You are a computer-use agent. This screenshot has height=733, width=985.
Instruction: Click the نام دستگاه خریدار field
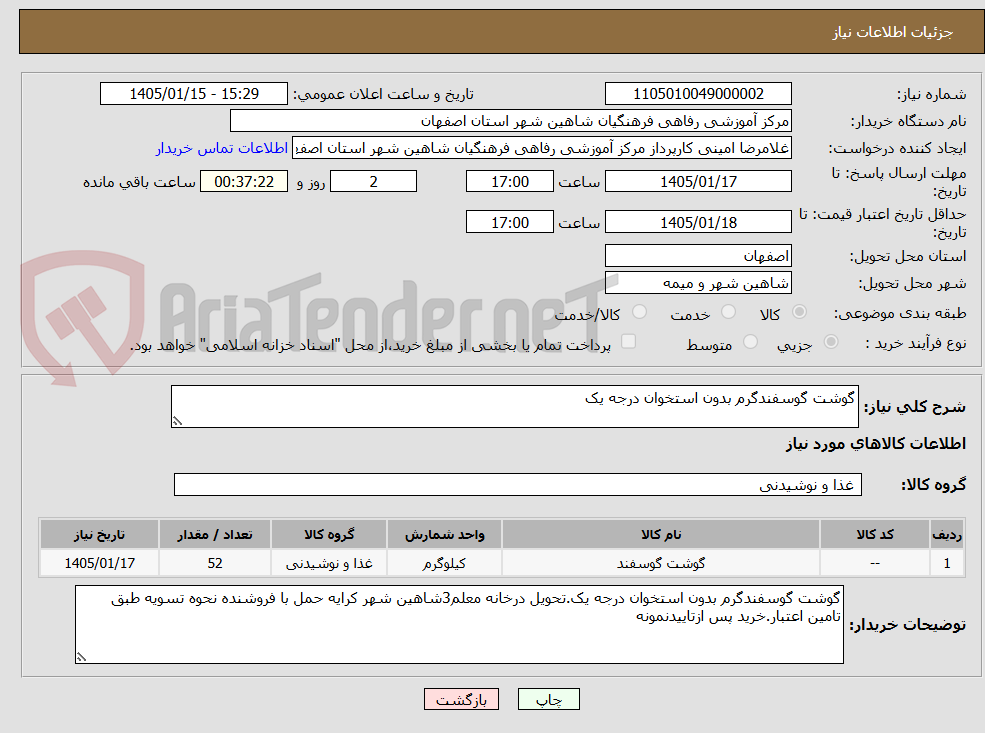(511, 121)
